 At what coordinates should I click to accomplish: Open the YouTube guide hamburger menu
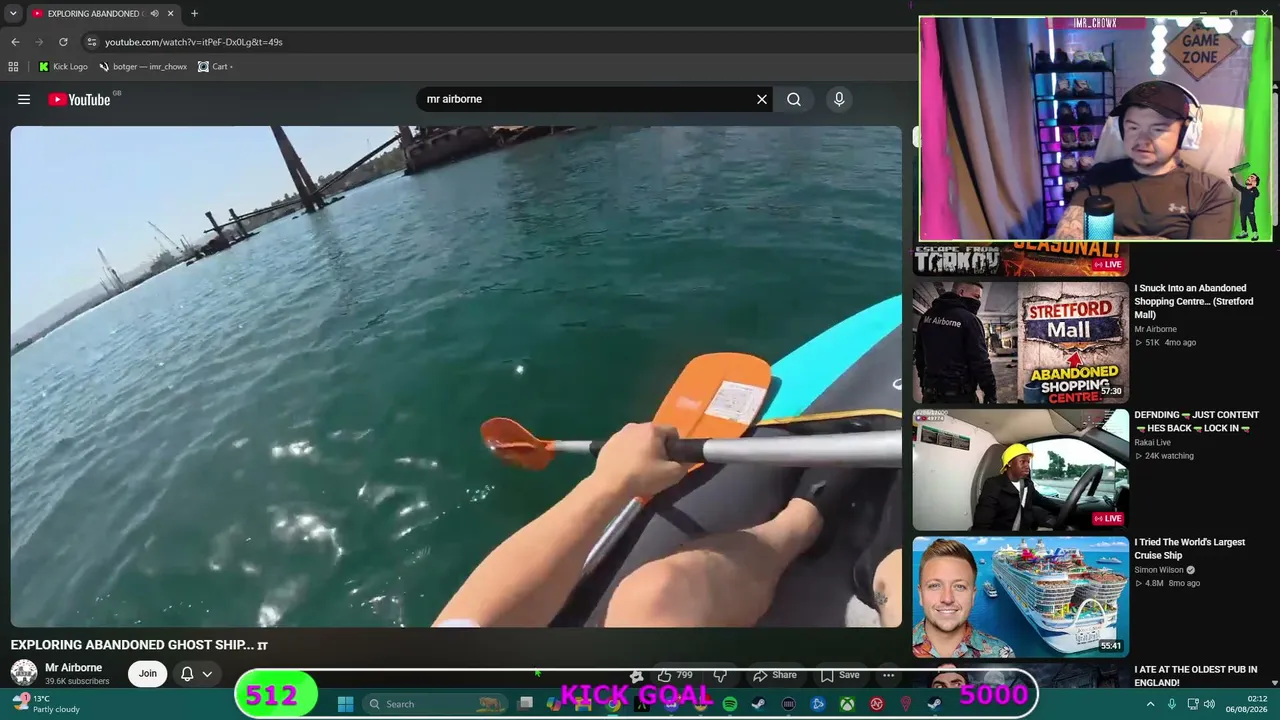tap(24, 99)
